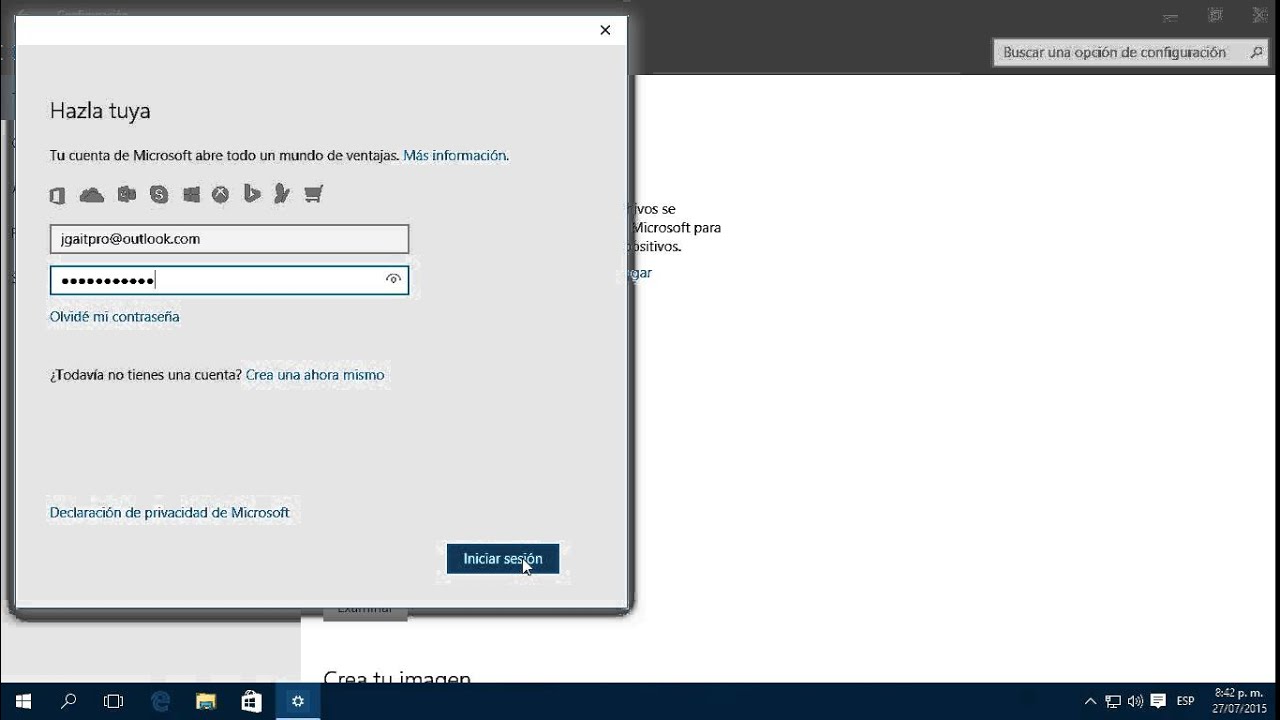
Task: Open the Action Center notifications icon
Action: [x=1158, y=701]
